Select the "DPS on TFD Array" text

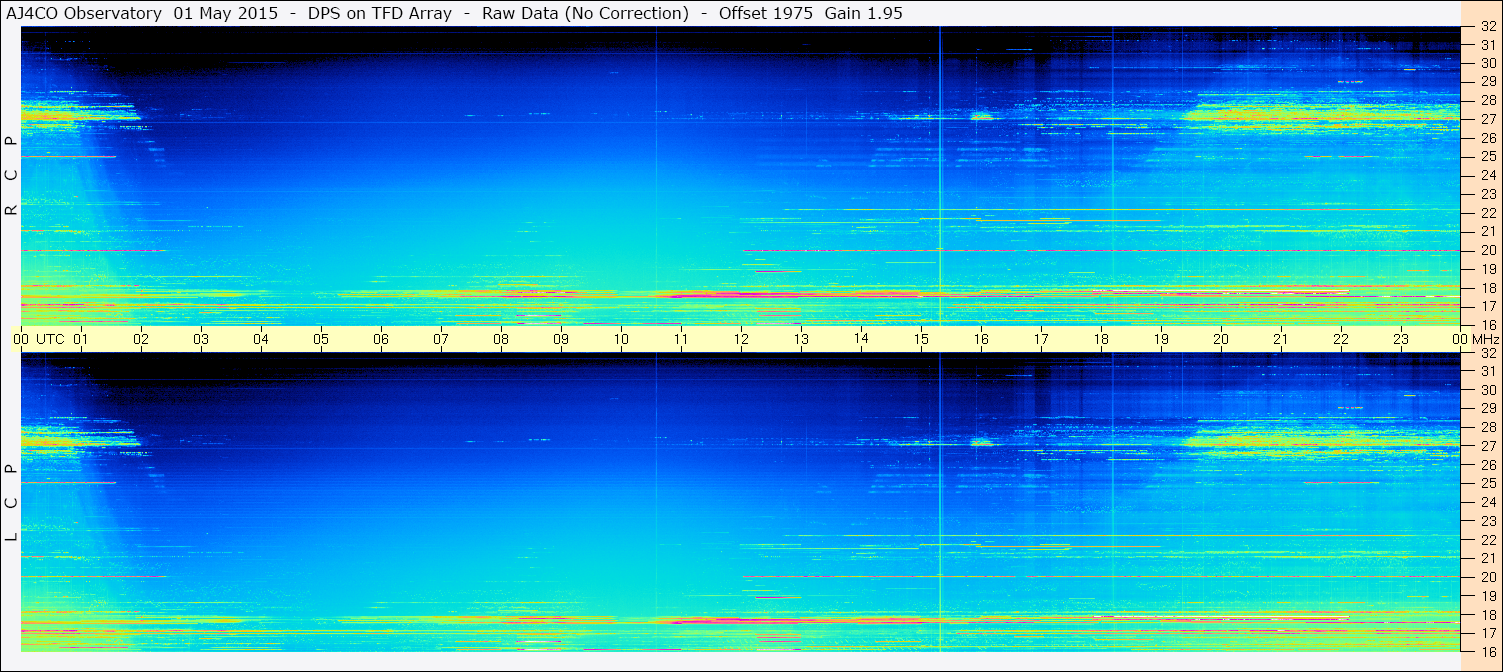[380, 13]
